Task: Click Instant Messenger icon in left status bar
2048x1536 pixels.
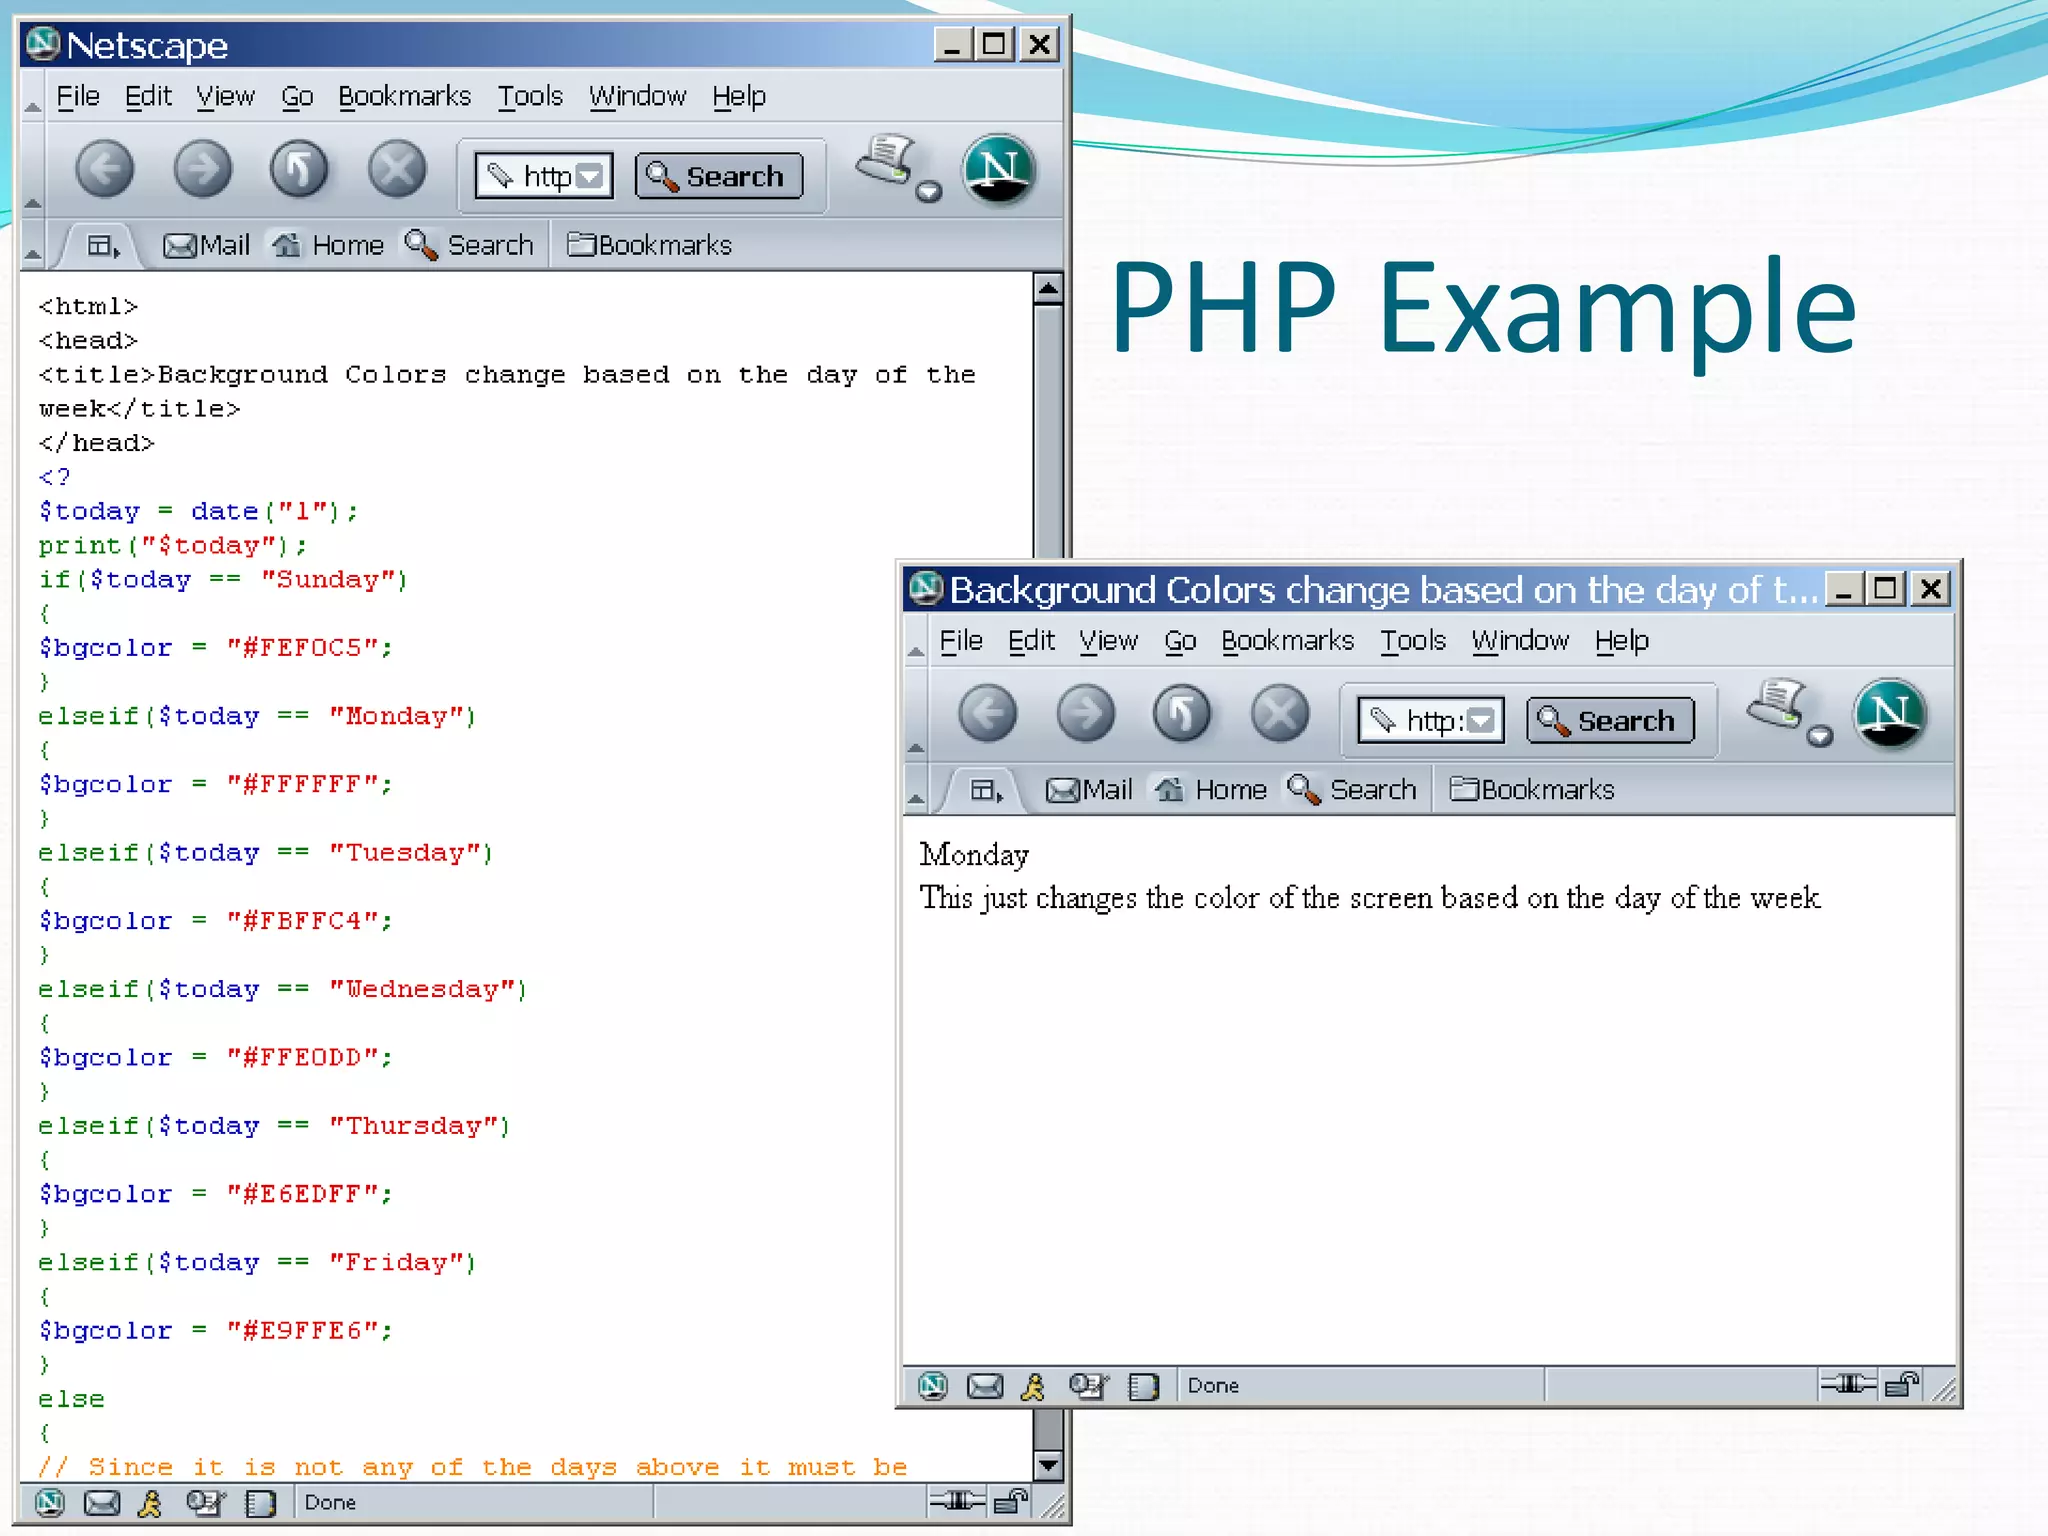Action: [x=150, y=1502]
